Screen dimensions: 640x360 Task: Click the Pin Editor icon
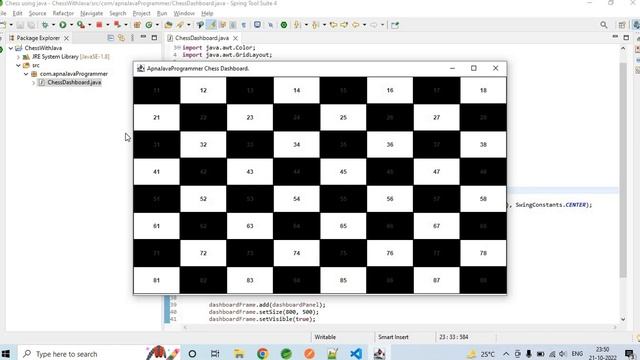[x=395, y=25]
